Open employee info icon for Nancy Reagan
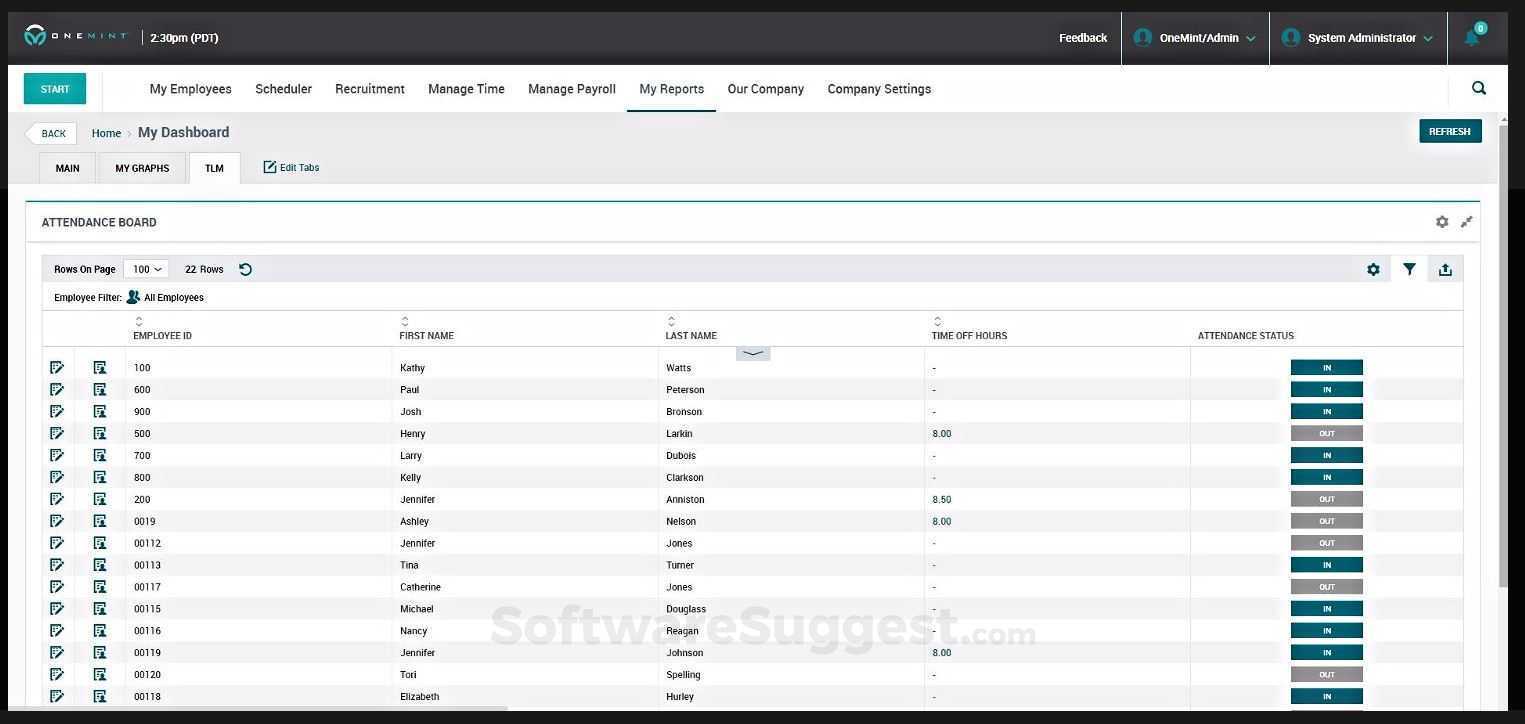The width and height of the screenshot is (1525, 724). click(x=100, y=631)
